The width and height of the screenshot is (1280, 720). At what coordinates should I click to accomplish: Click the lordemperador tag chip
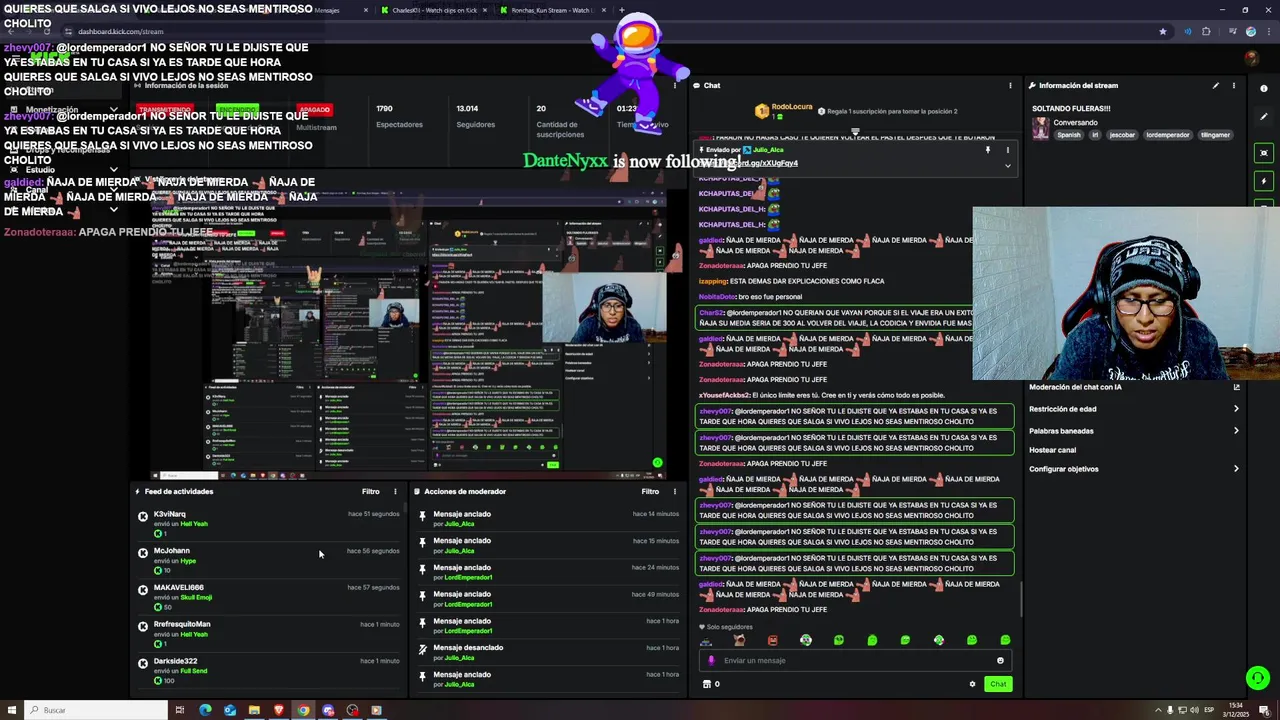1168,135
